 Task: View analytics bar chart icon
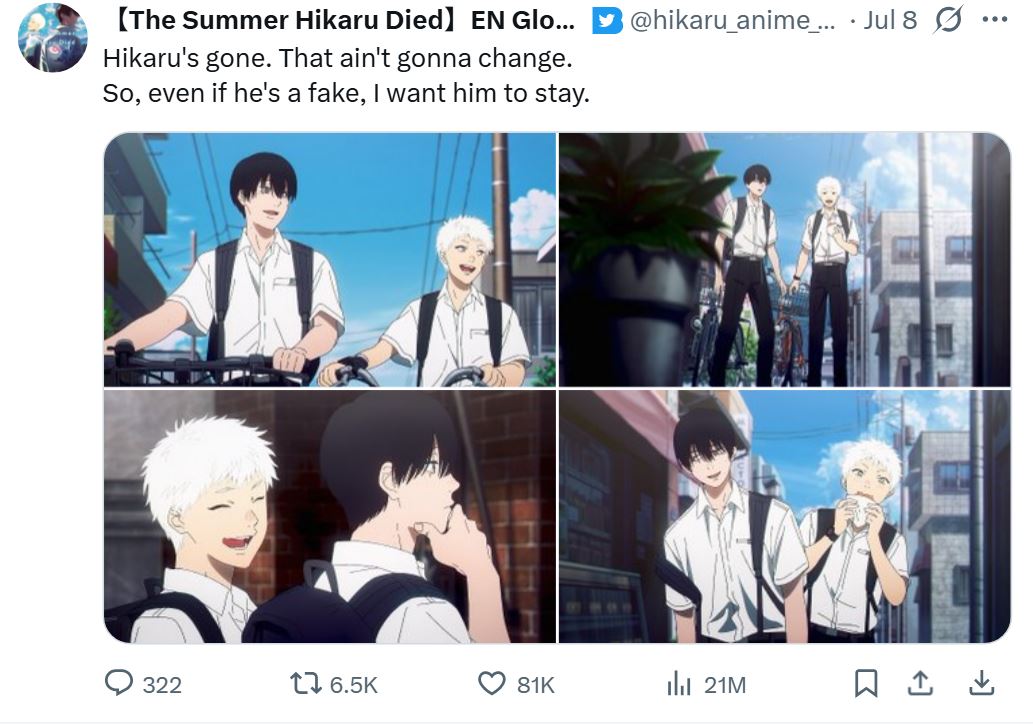[679, 684]
